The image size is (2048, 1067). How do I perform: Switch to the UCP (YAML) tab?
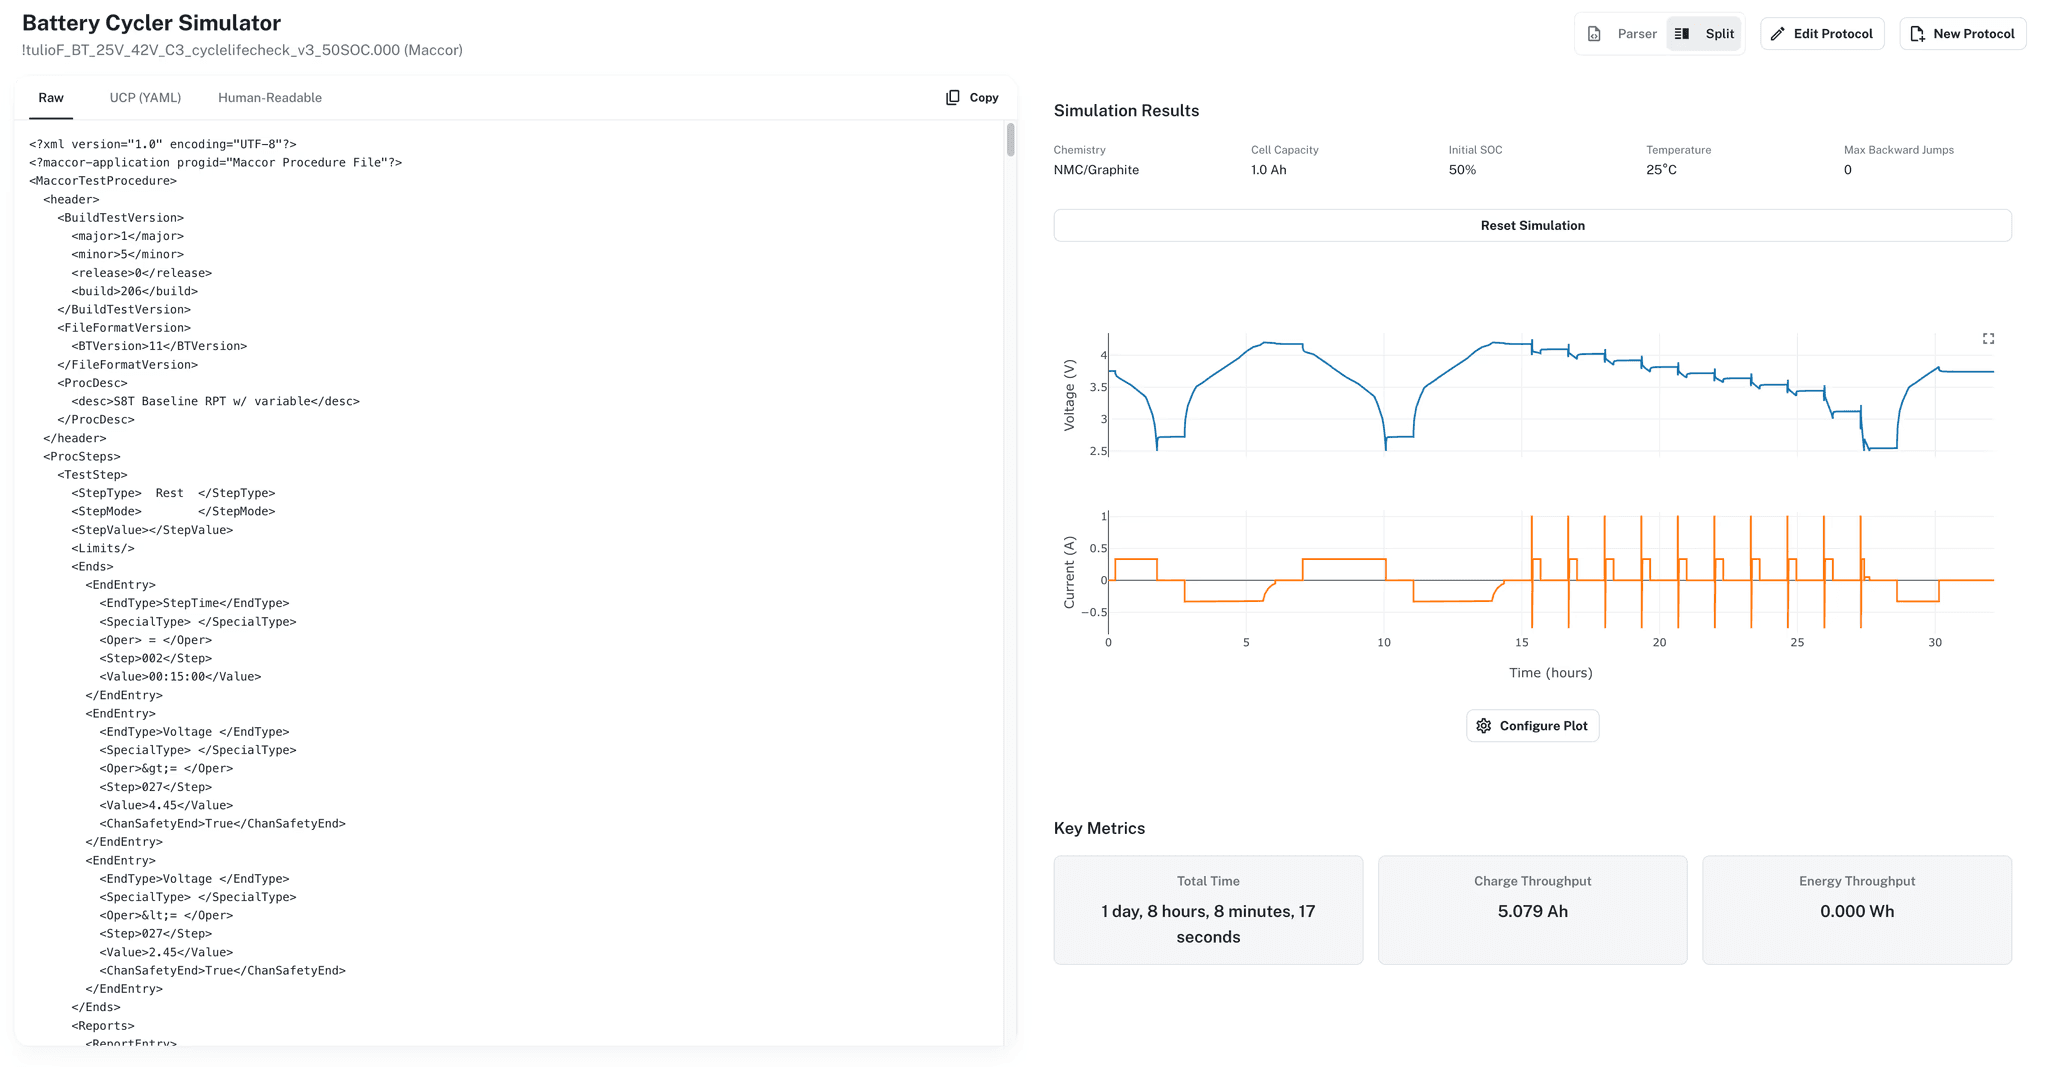[145, 97]
